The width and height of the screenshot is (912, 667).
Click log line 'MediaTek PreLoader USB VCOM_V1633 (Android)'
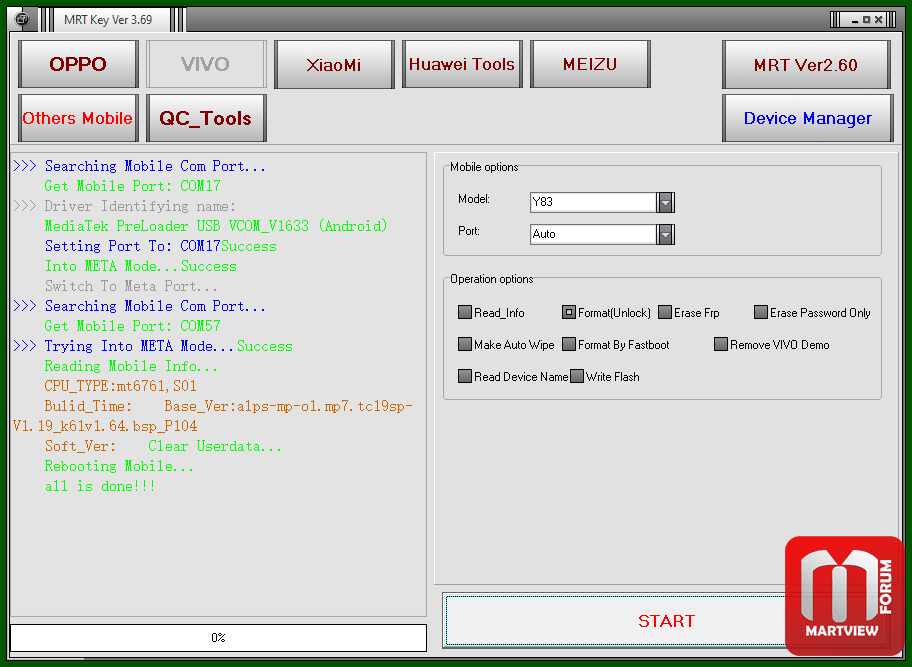point(216,226)
